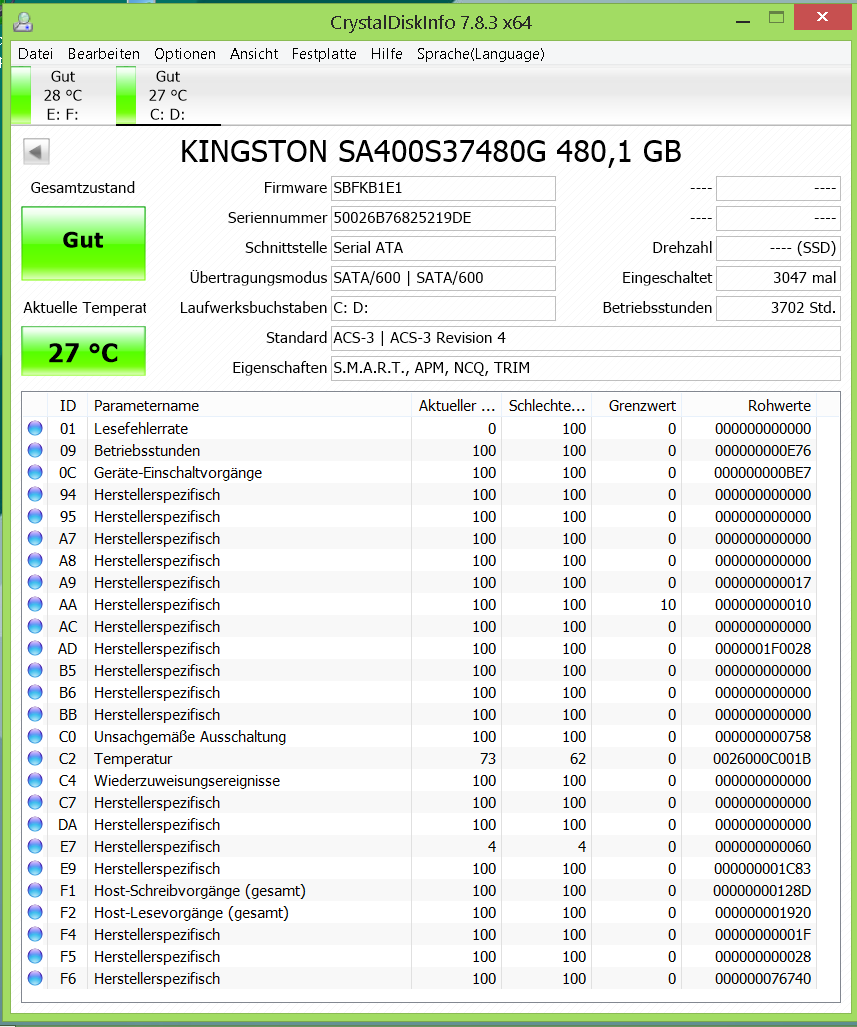Screen dimensions: 857x1027
Task: Click the Laufwerksbuchstaben field C: D:
Action: pos(443,308)
